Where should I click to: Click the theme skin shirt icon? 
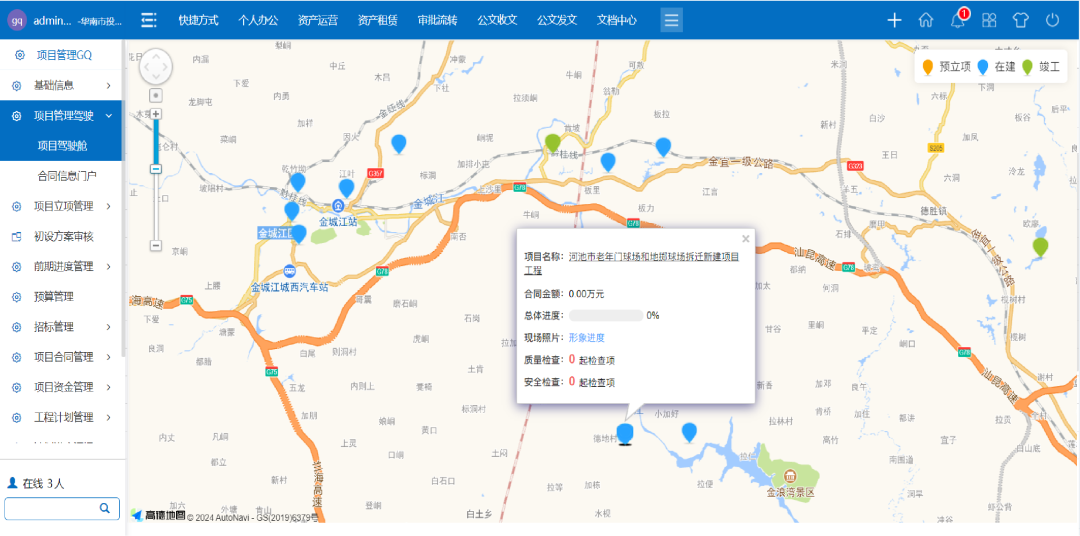[1020, 20]
